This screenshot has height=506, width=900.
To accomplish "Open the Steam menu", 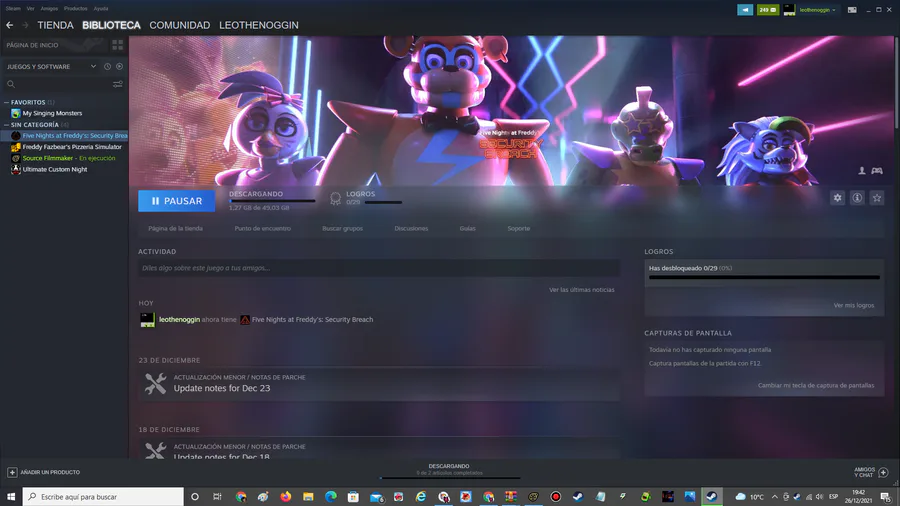I will [x=13, y=9].
